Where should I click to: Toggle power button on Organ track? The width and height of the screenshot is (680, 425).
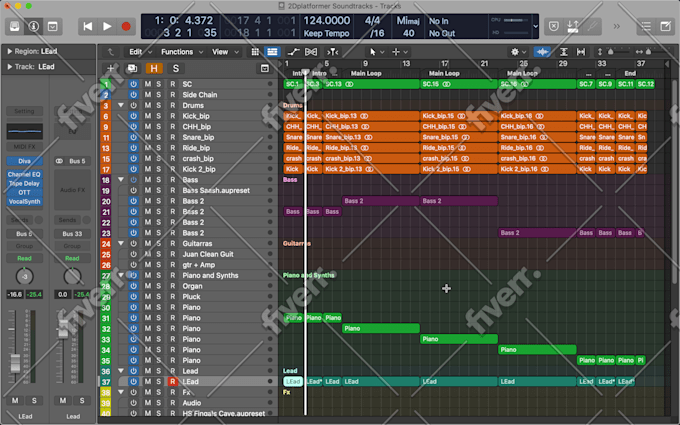pyautogui.click(x=134, y=286)
